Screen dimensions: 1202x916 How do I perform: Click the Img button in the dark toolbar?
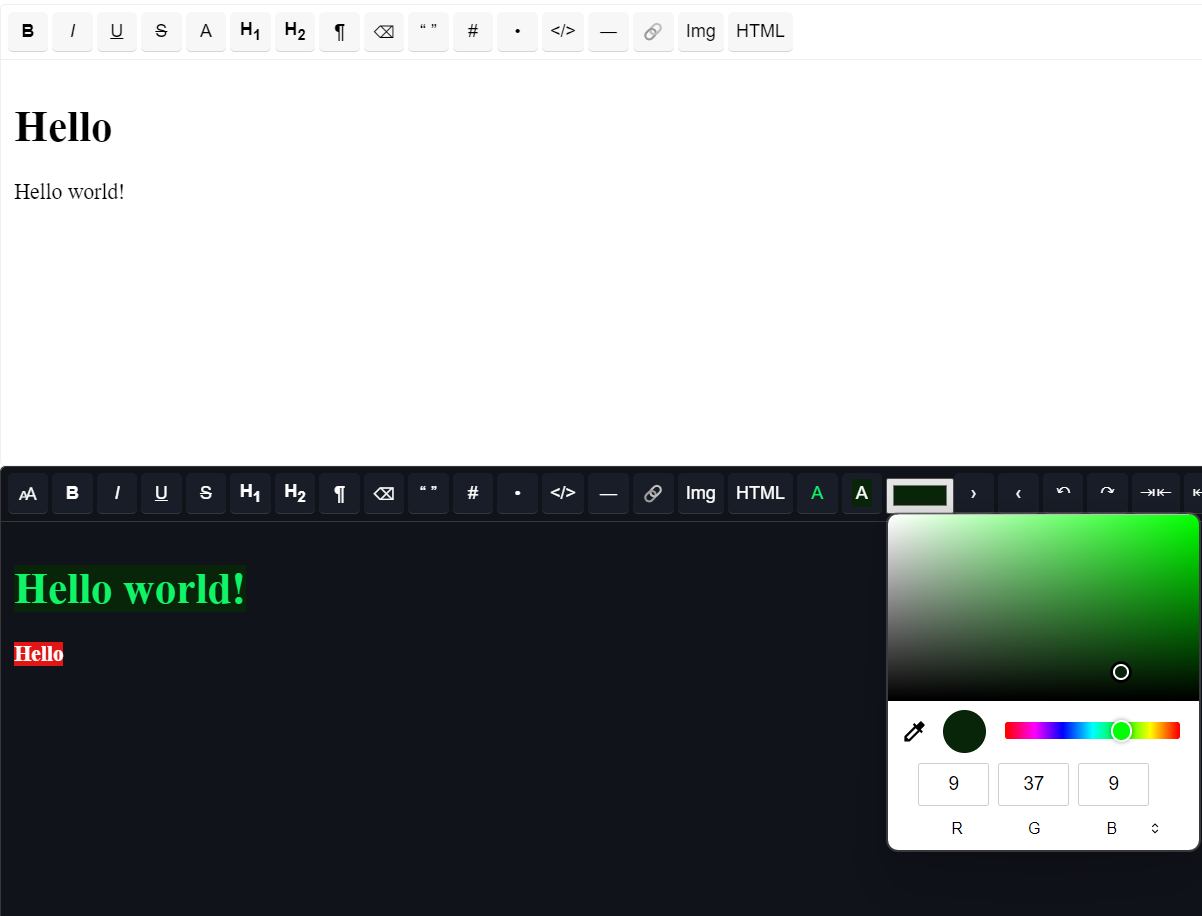701,494
